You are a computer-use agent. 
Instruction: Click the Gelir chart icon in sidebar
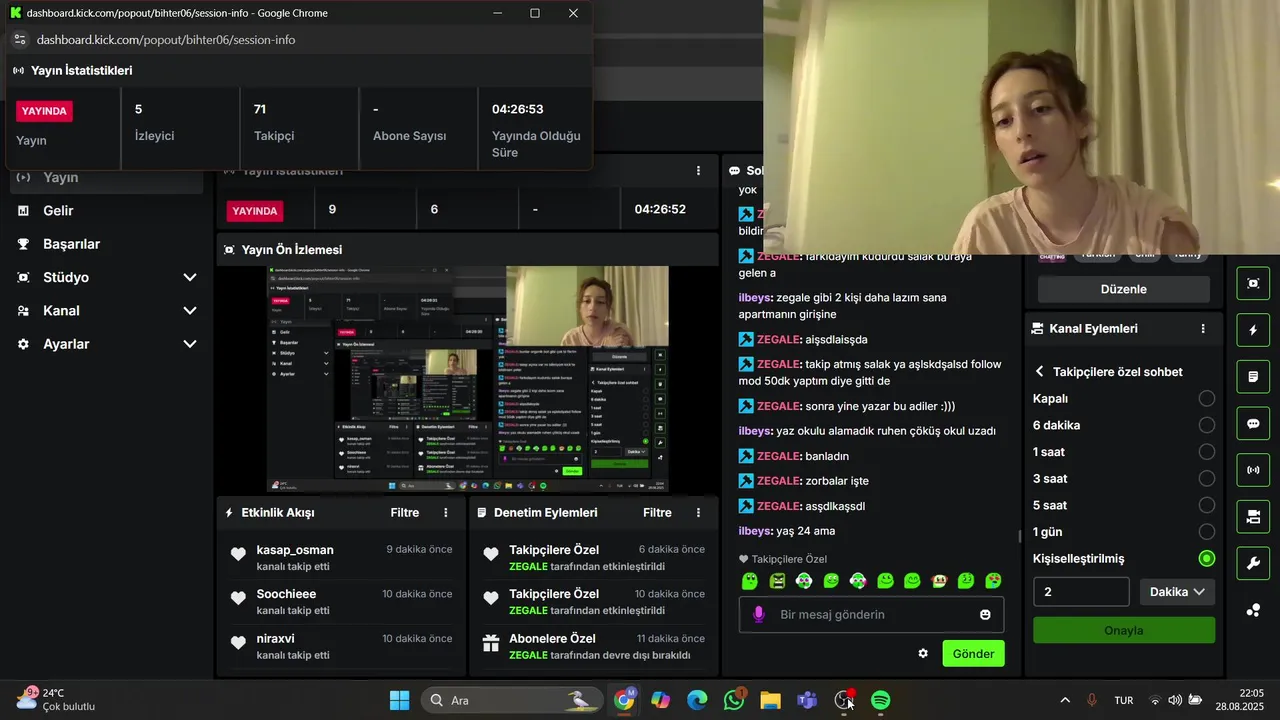pos(23,211)
